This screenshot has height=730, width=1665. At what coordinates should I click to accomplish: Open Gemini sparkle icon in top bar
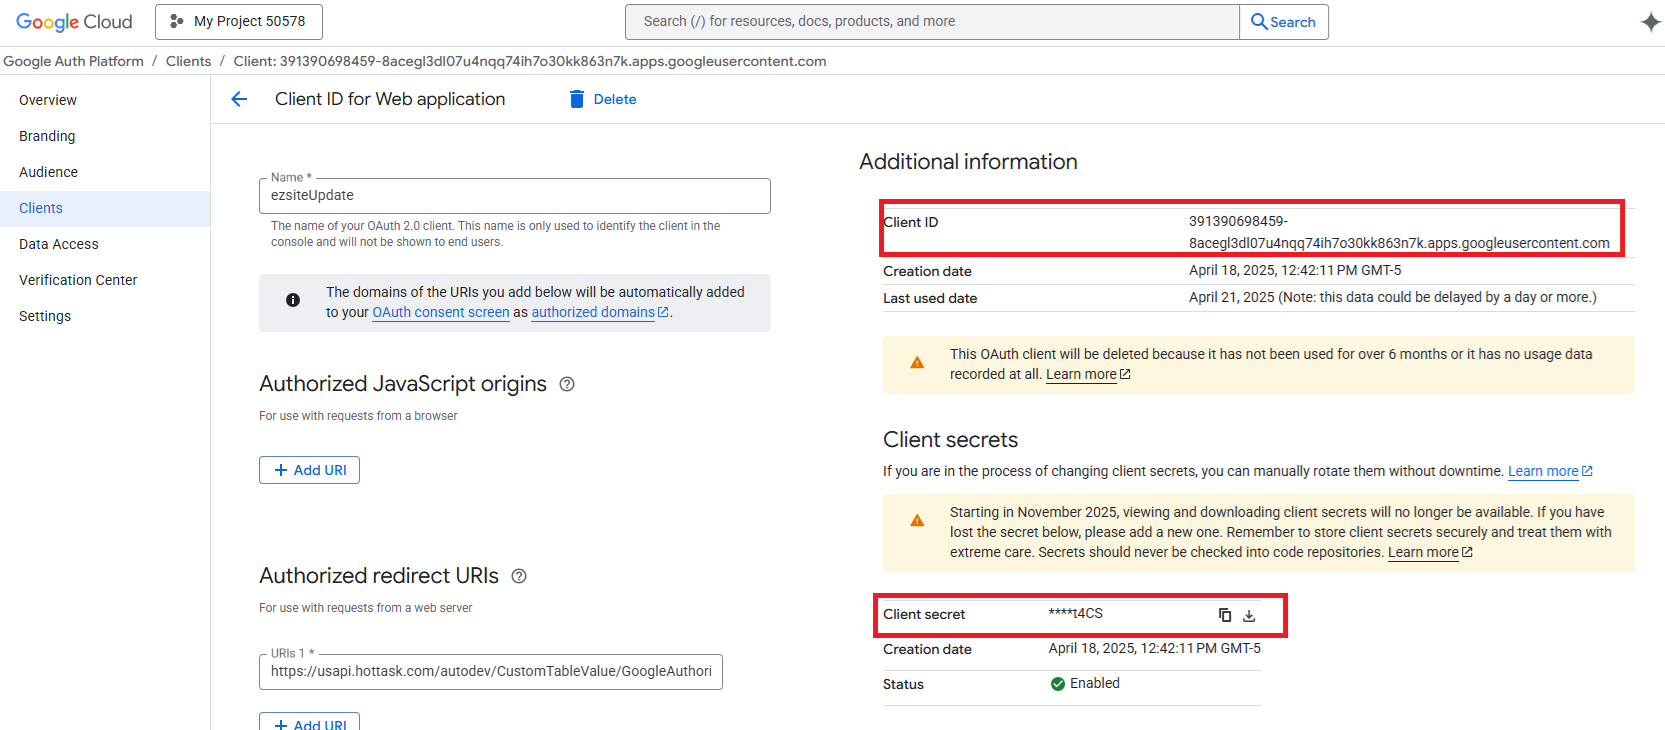pyautogui.click(x=1650, y=22)
